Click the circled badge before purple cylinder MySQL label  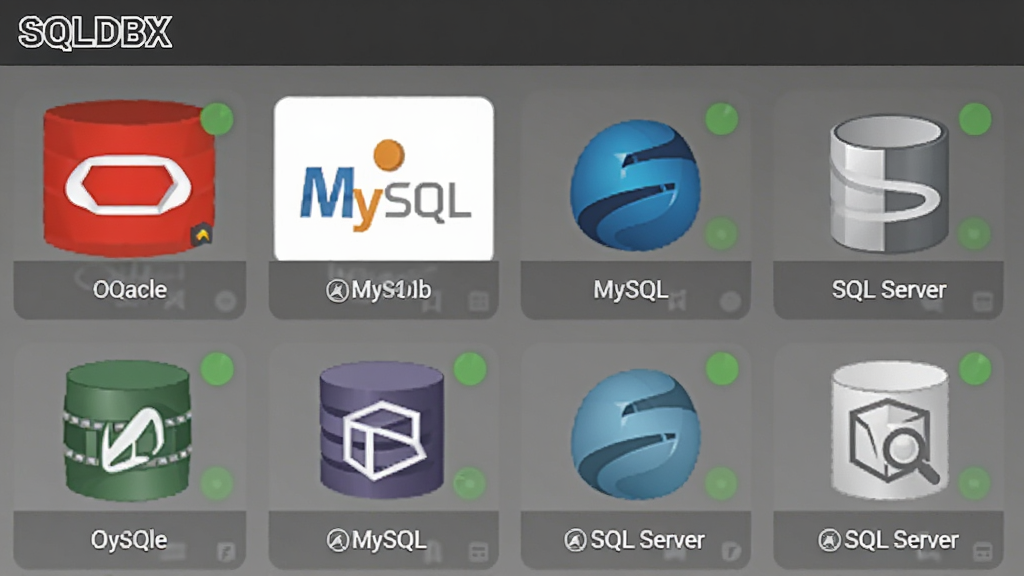pyautogui.click(x=337, y=540)
